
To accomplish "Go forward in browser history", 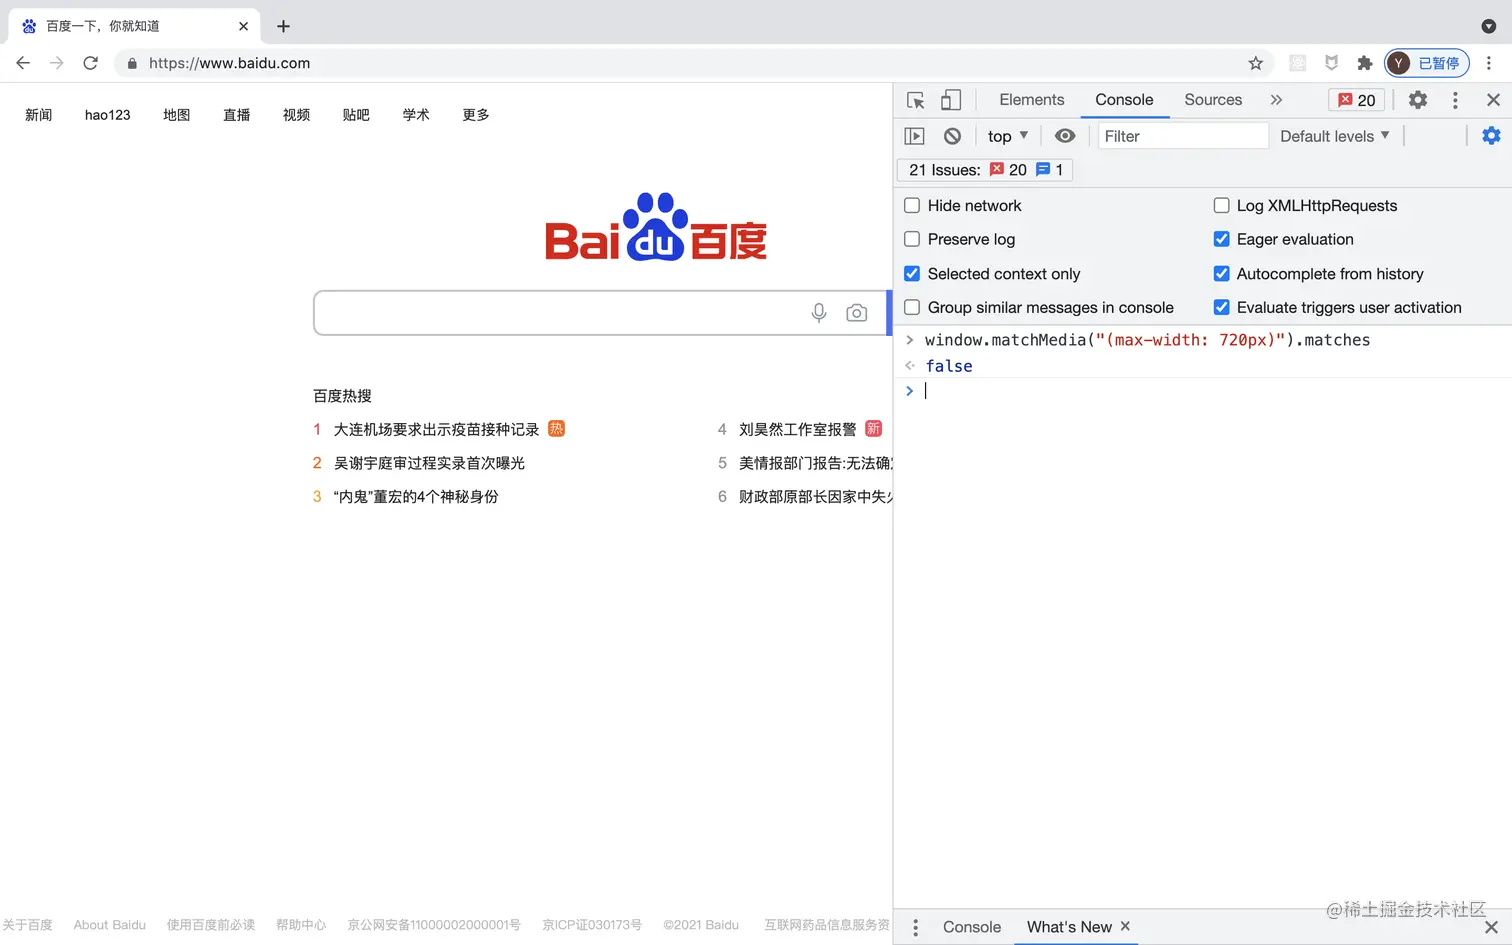I will click(57, 63).
